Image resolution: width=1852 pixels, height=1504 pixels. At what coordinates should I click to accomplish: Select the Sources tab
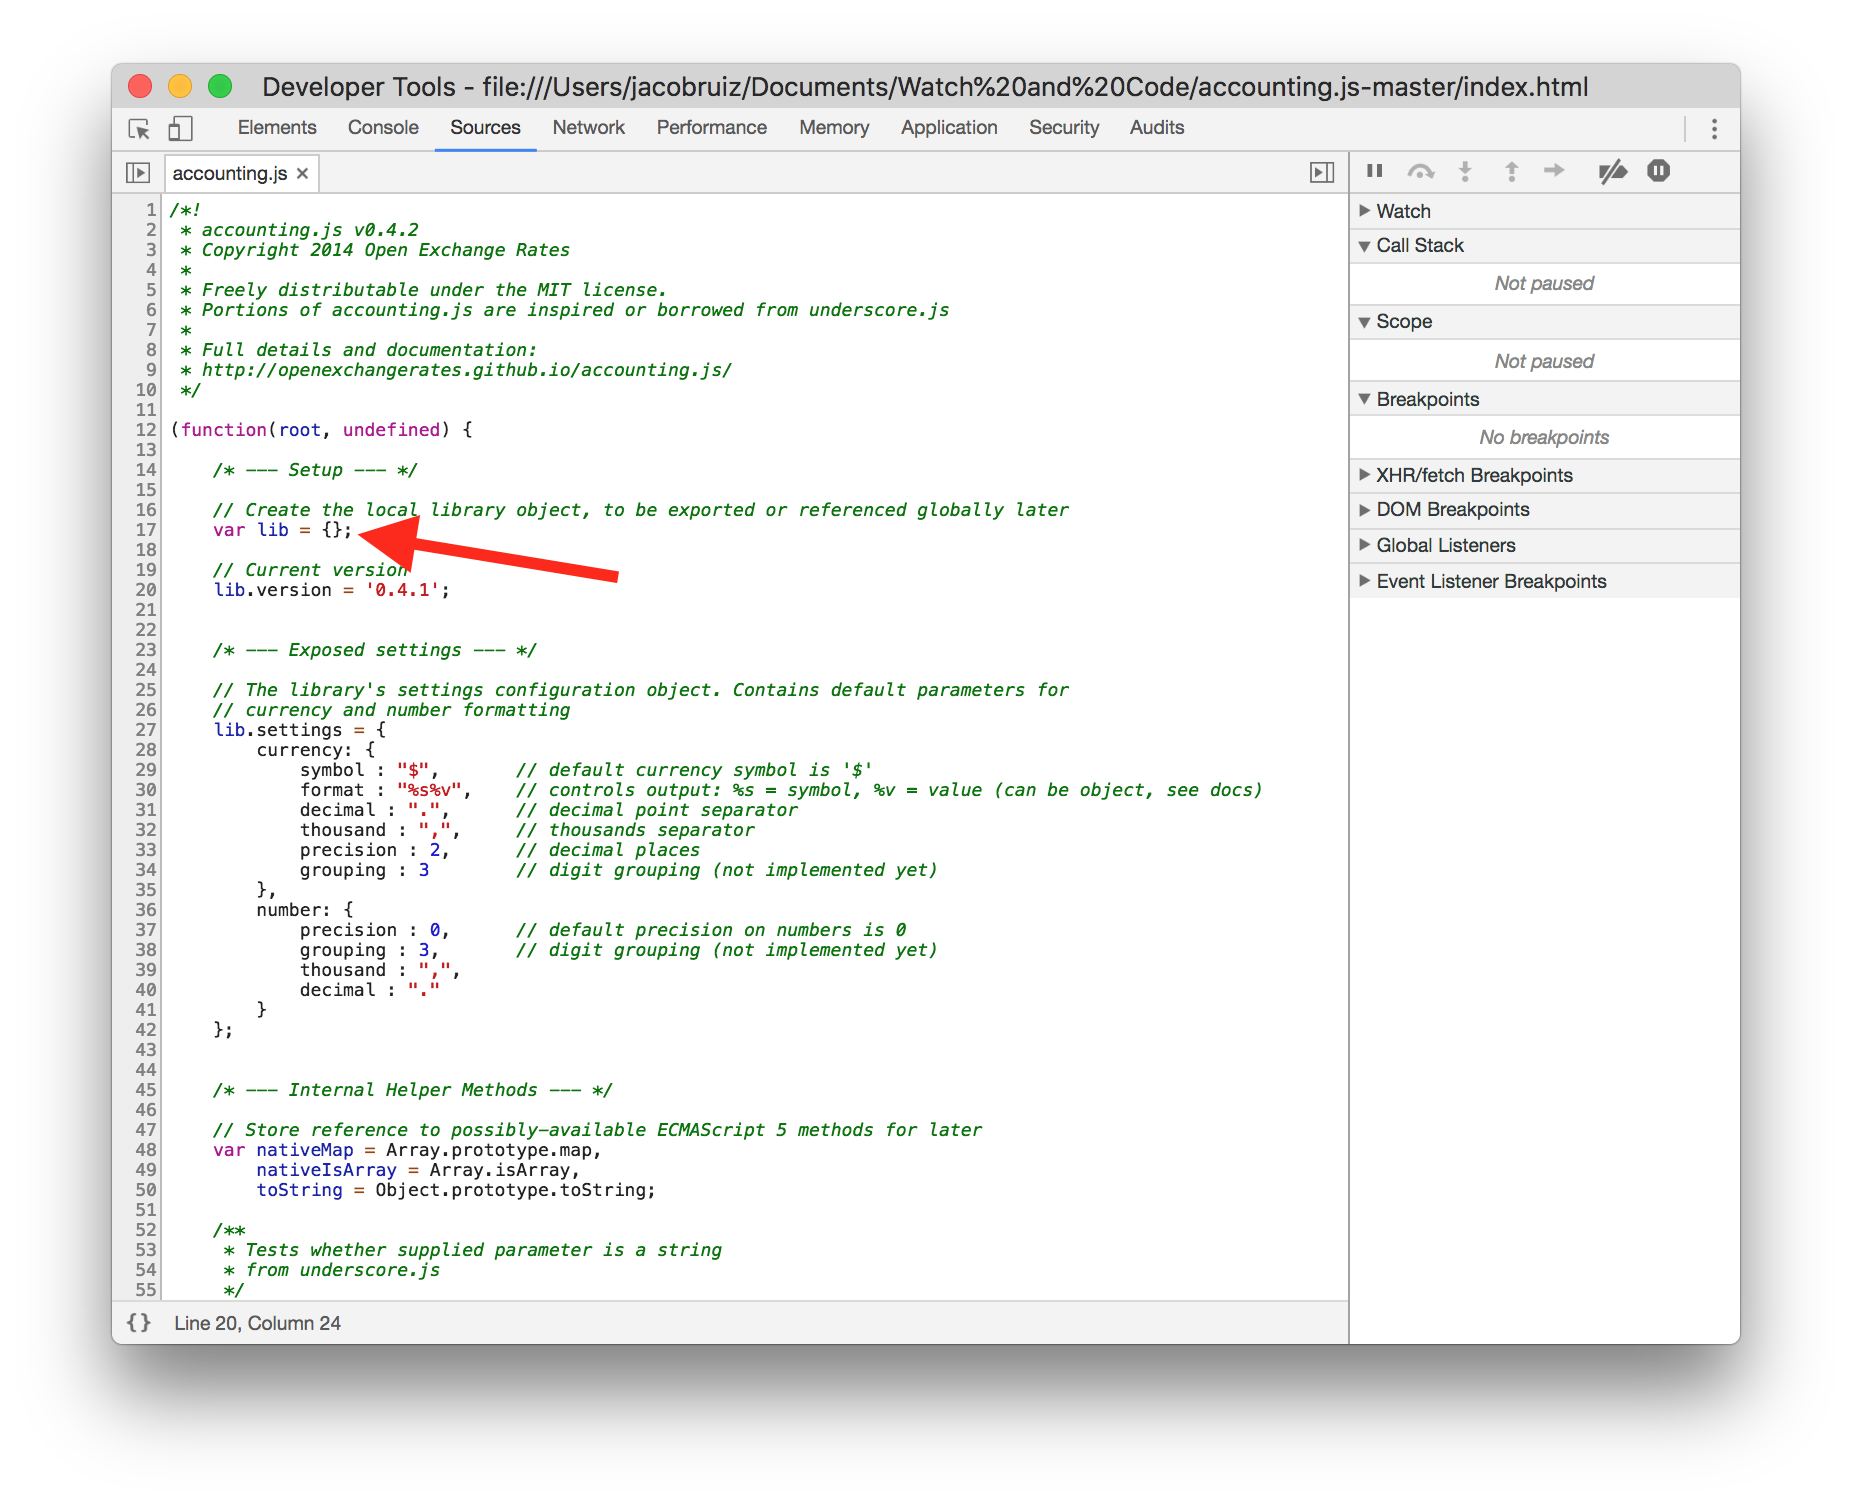tap(485, 127)
